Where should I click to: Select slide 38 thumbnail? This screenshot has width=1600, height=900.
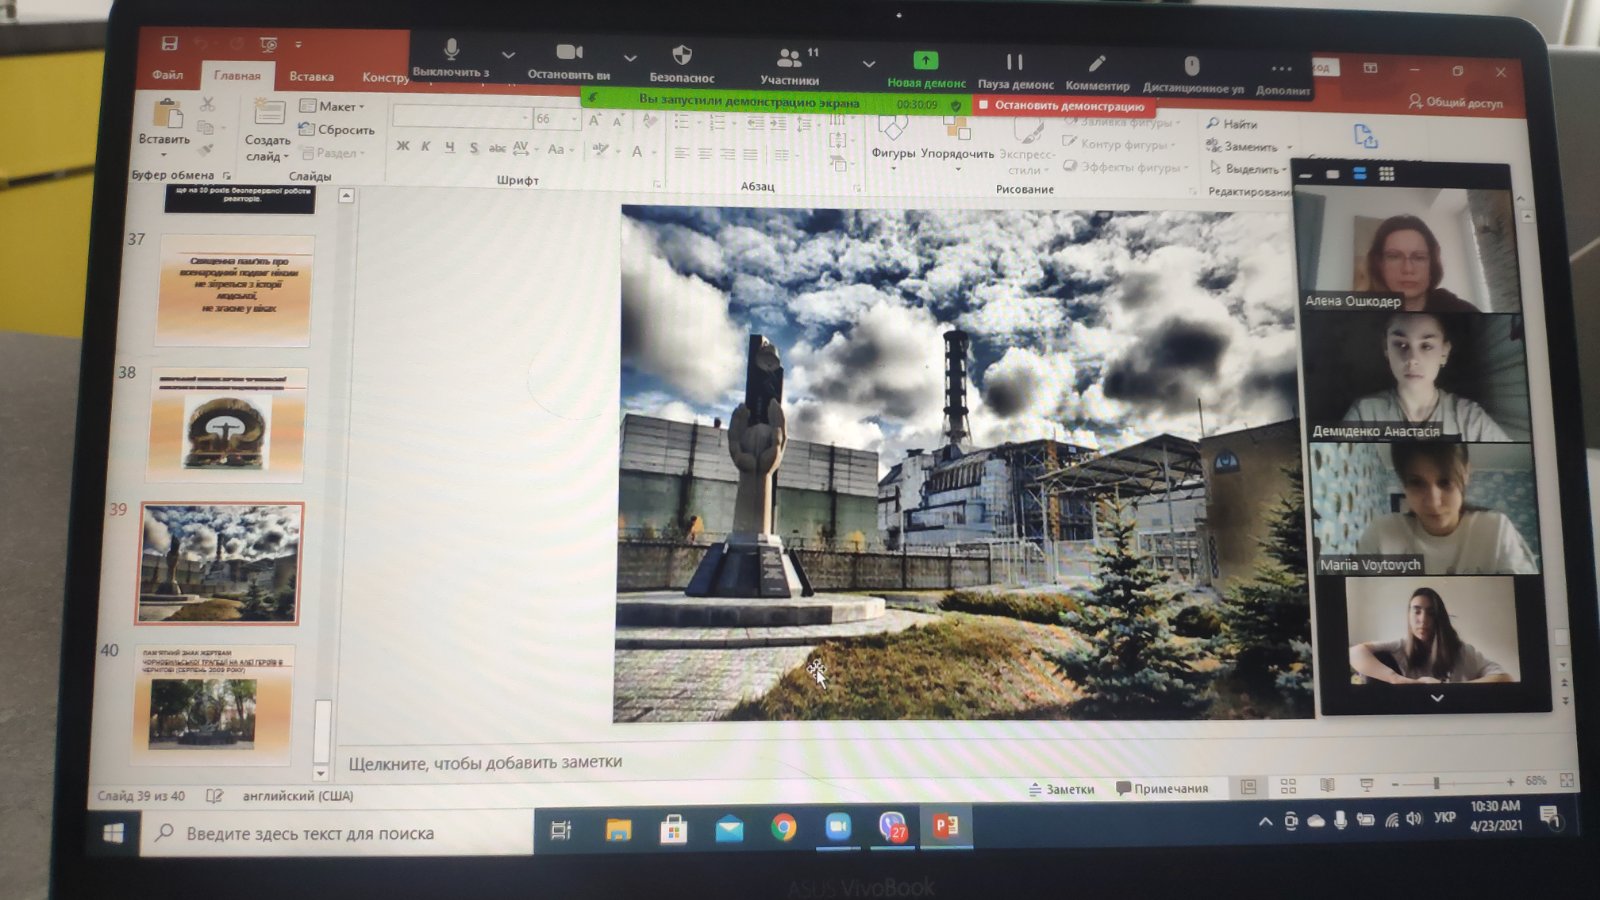click(228, 425)
